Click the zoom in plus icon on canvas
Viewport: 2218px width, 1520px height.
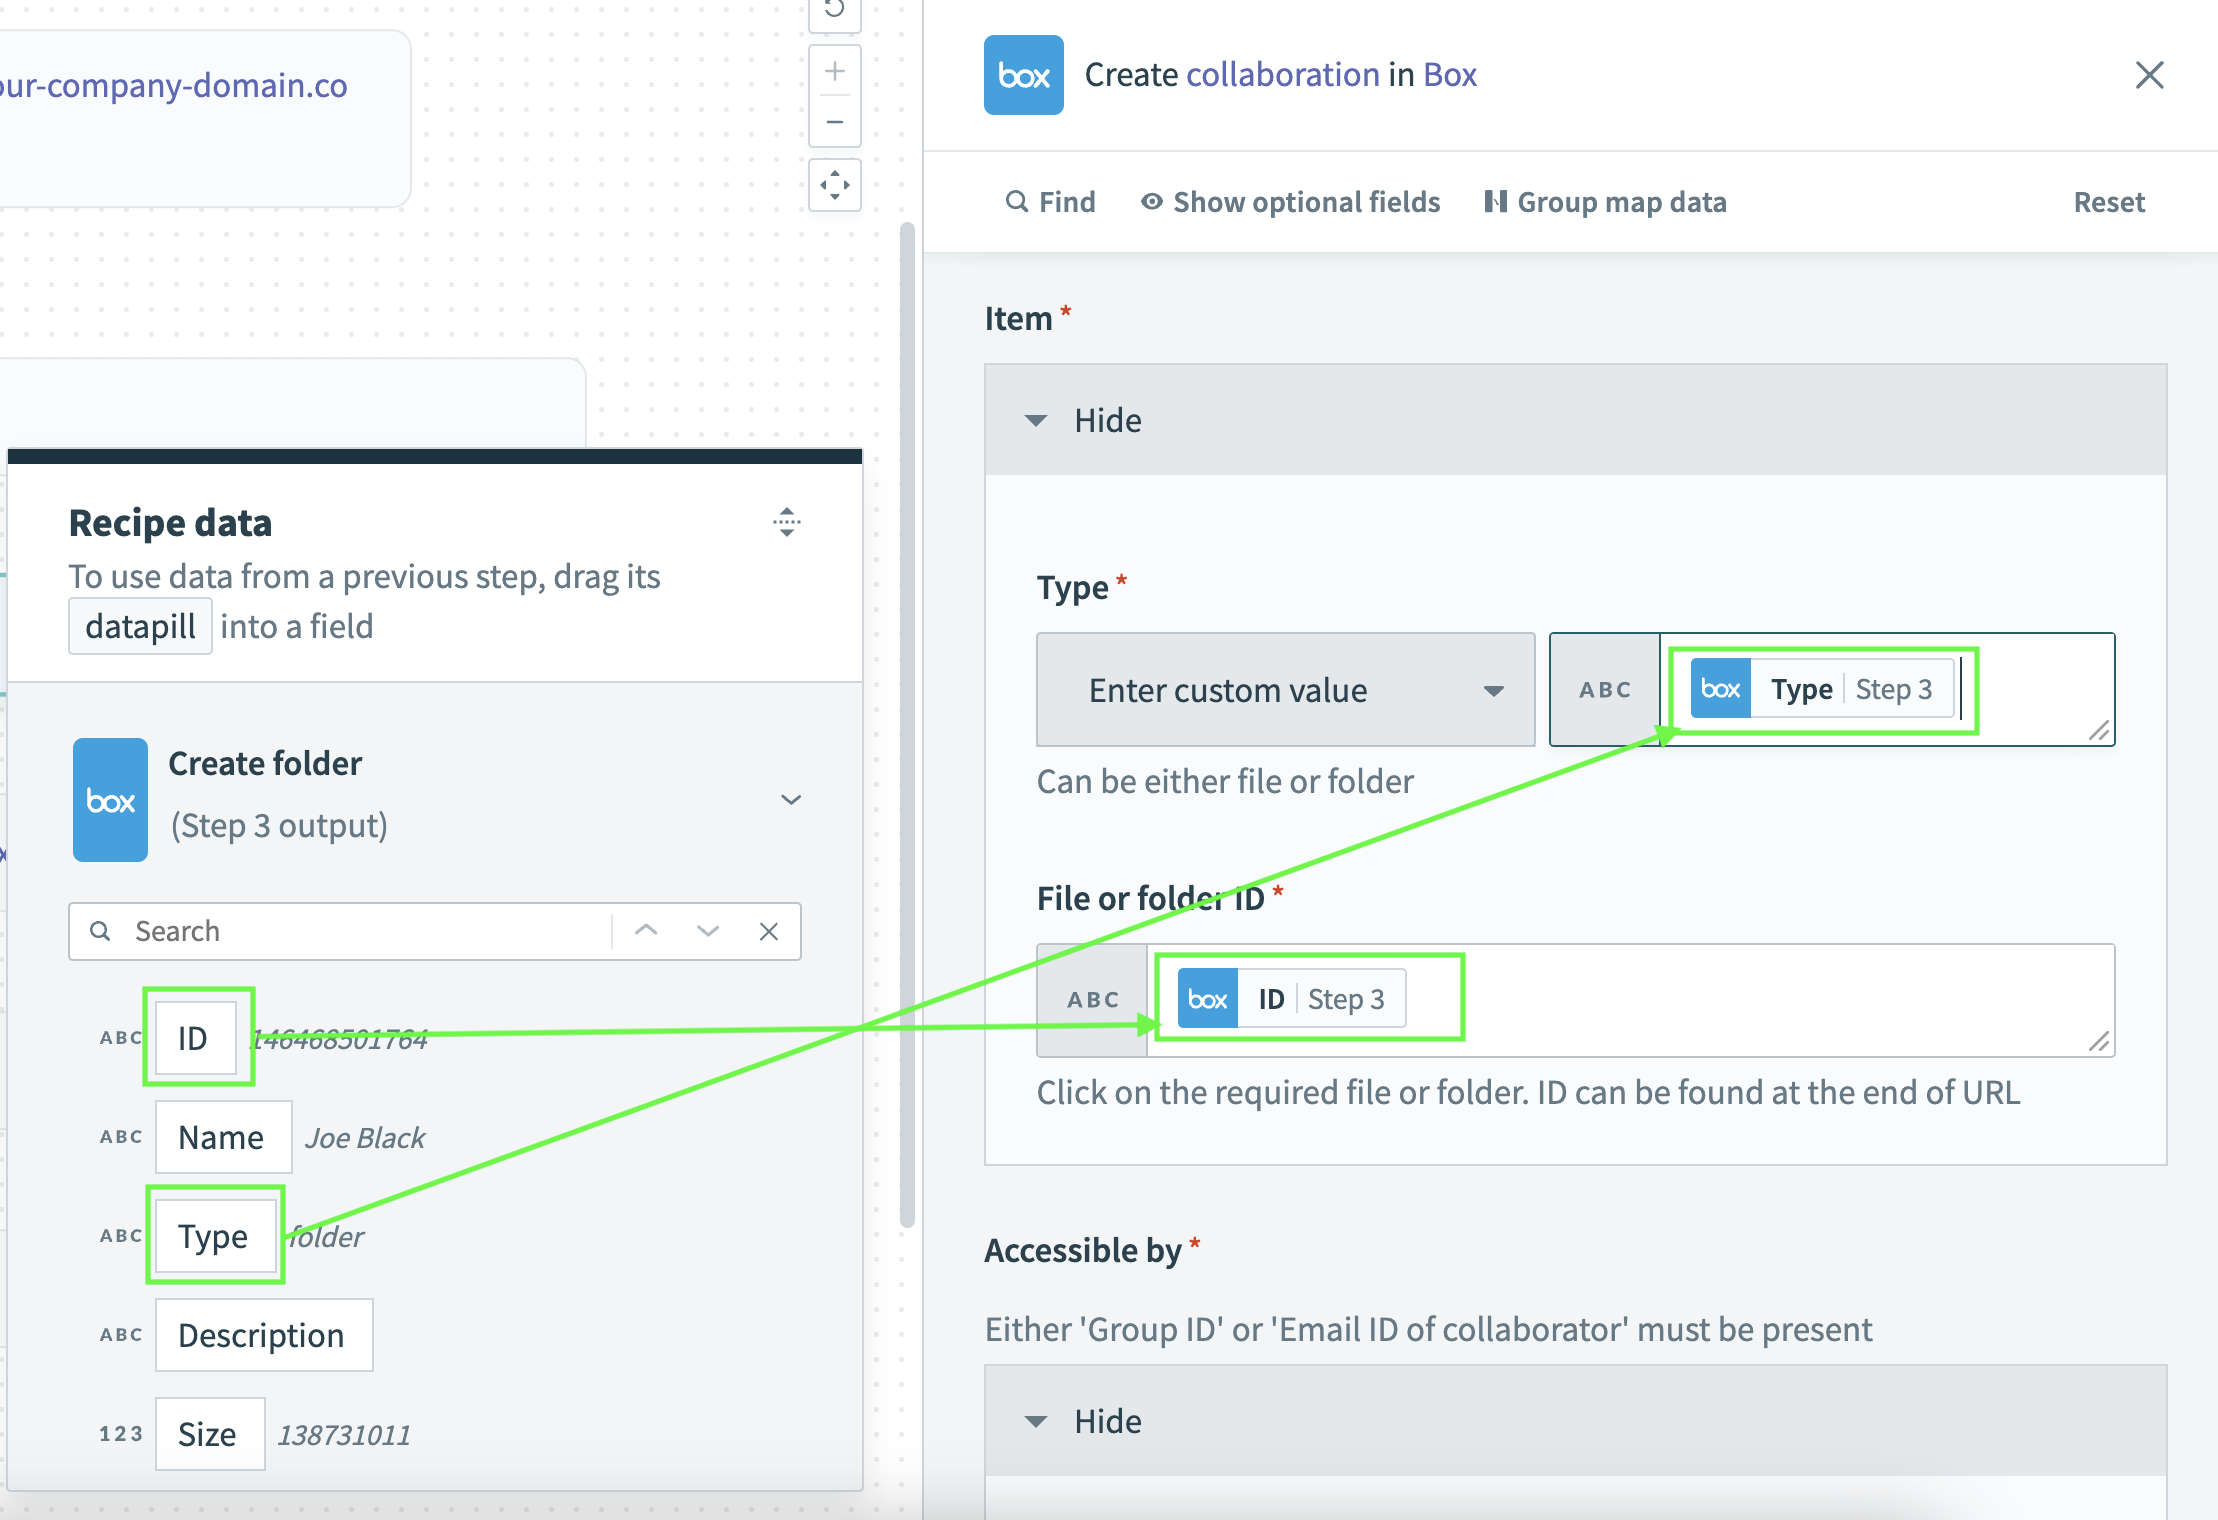[x=835, y=72]
